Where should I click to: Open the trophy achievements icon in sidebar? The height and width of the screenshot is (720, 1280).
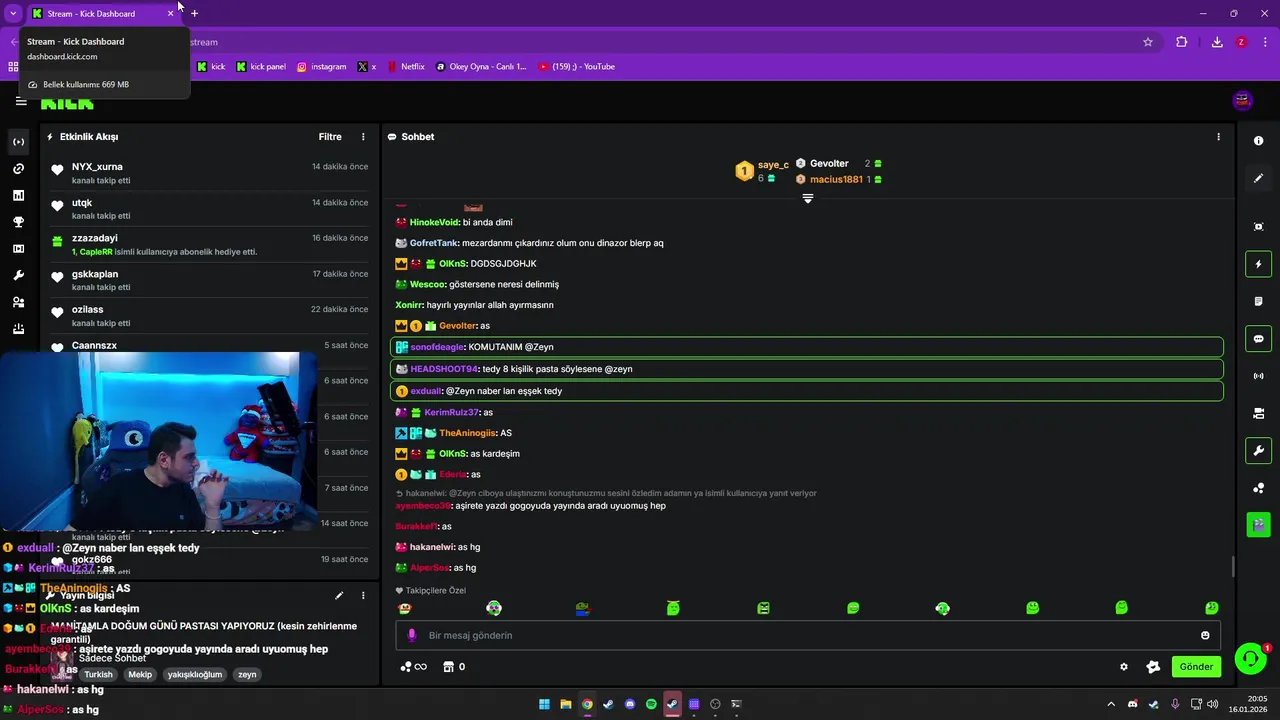[x=18, y=222]
